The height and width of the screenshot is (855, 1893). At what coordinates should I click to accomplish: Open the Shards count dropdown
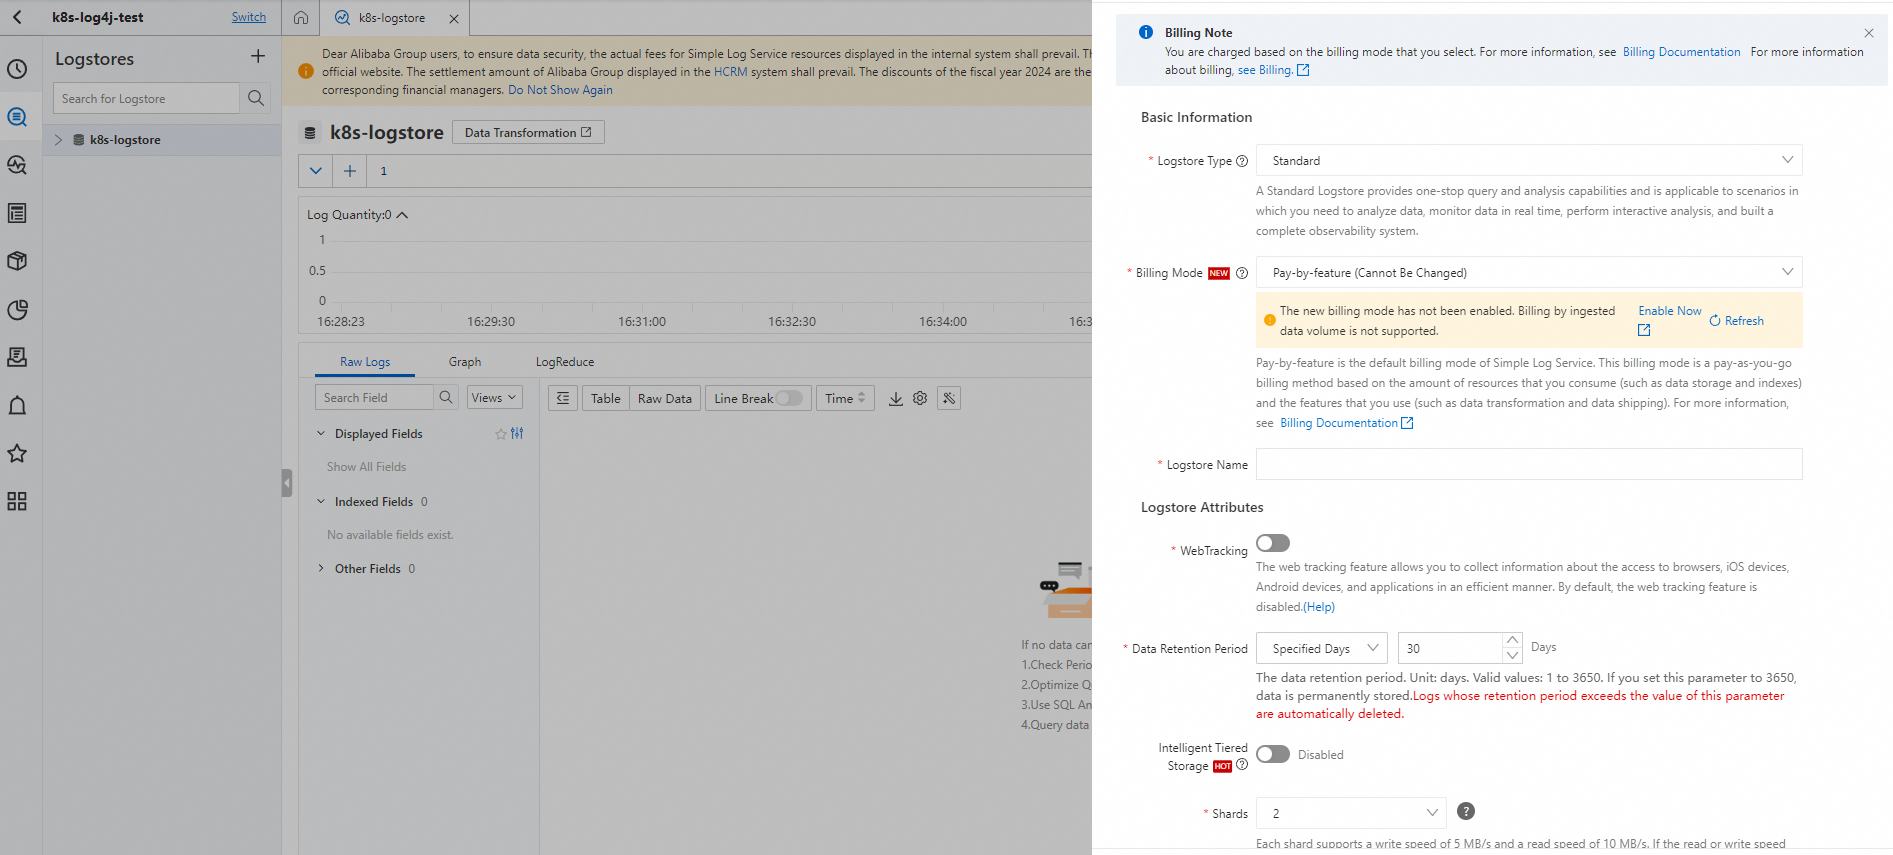1351,813
